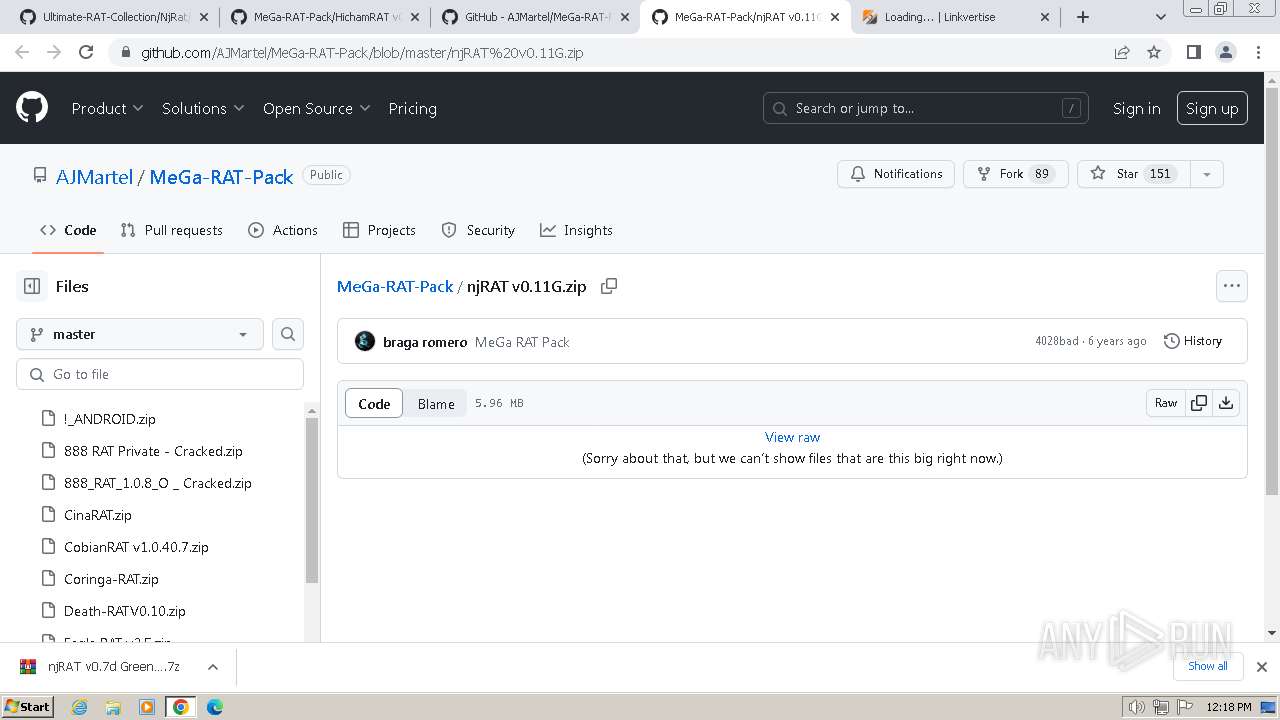Open the three-dot more file actions menu
1280x720 pixels.
click(1231, 286)
